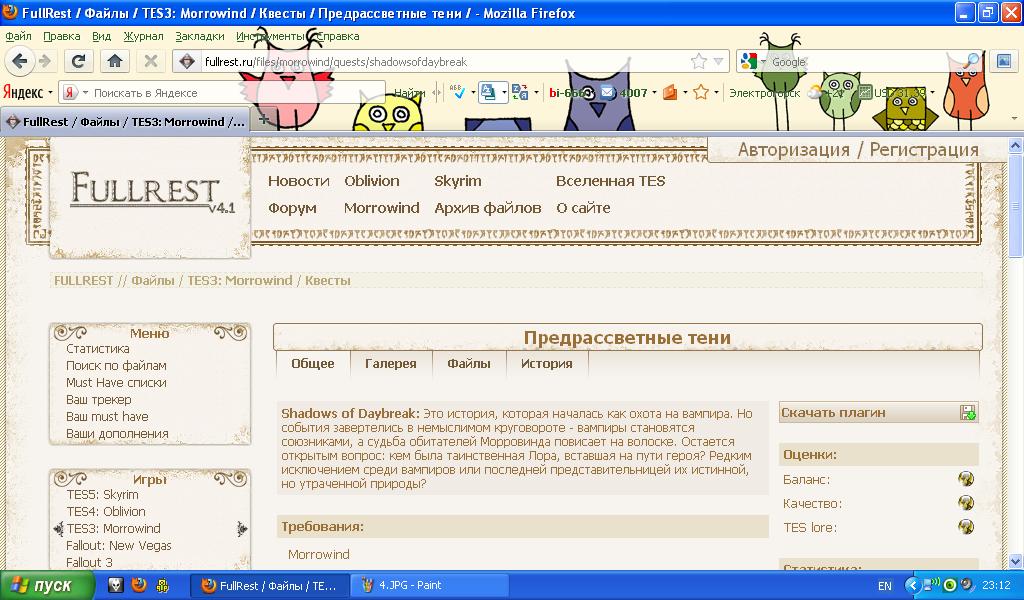Bookmark this page with the star icon
The width and height of the screenshot is (1024, 600).
[x=699, y=61]
